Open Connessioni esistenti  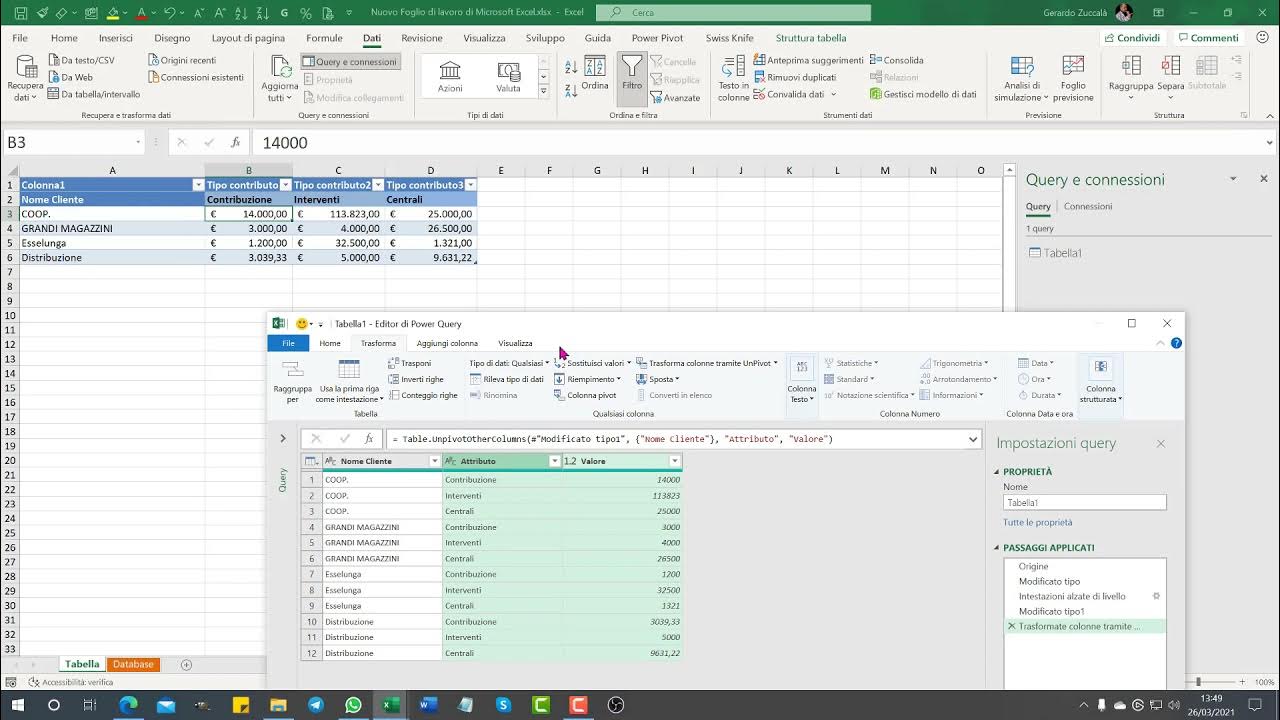point(195,77)
